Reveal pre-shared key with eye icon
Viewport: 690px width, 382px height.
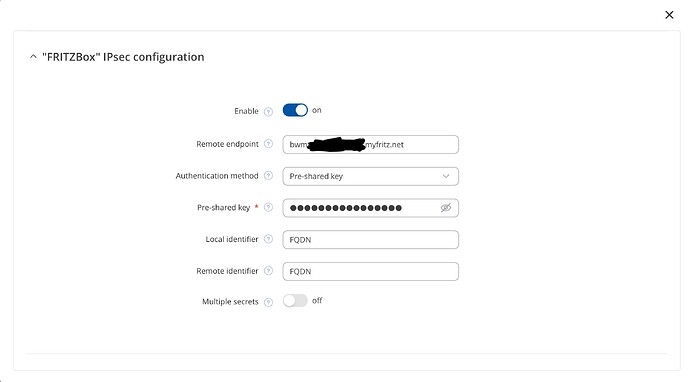[446, 208]
